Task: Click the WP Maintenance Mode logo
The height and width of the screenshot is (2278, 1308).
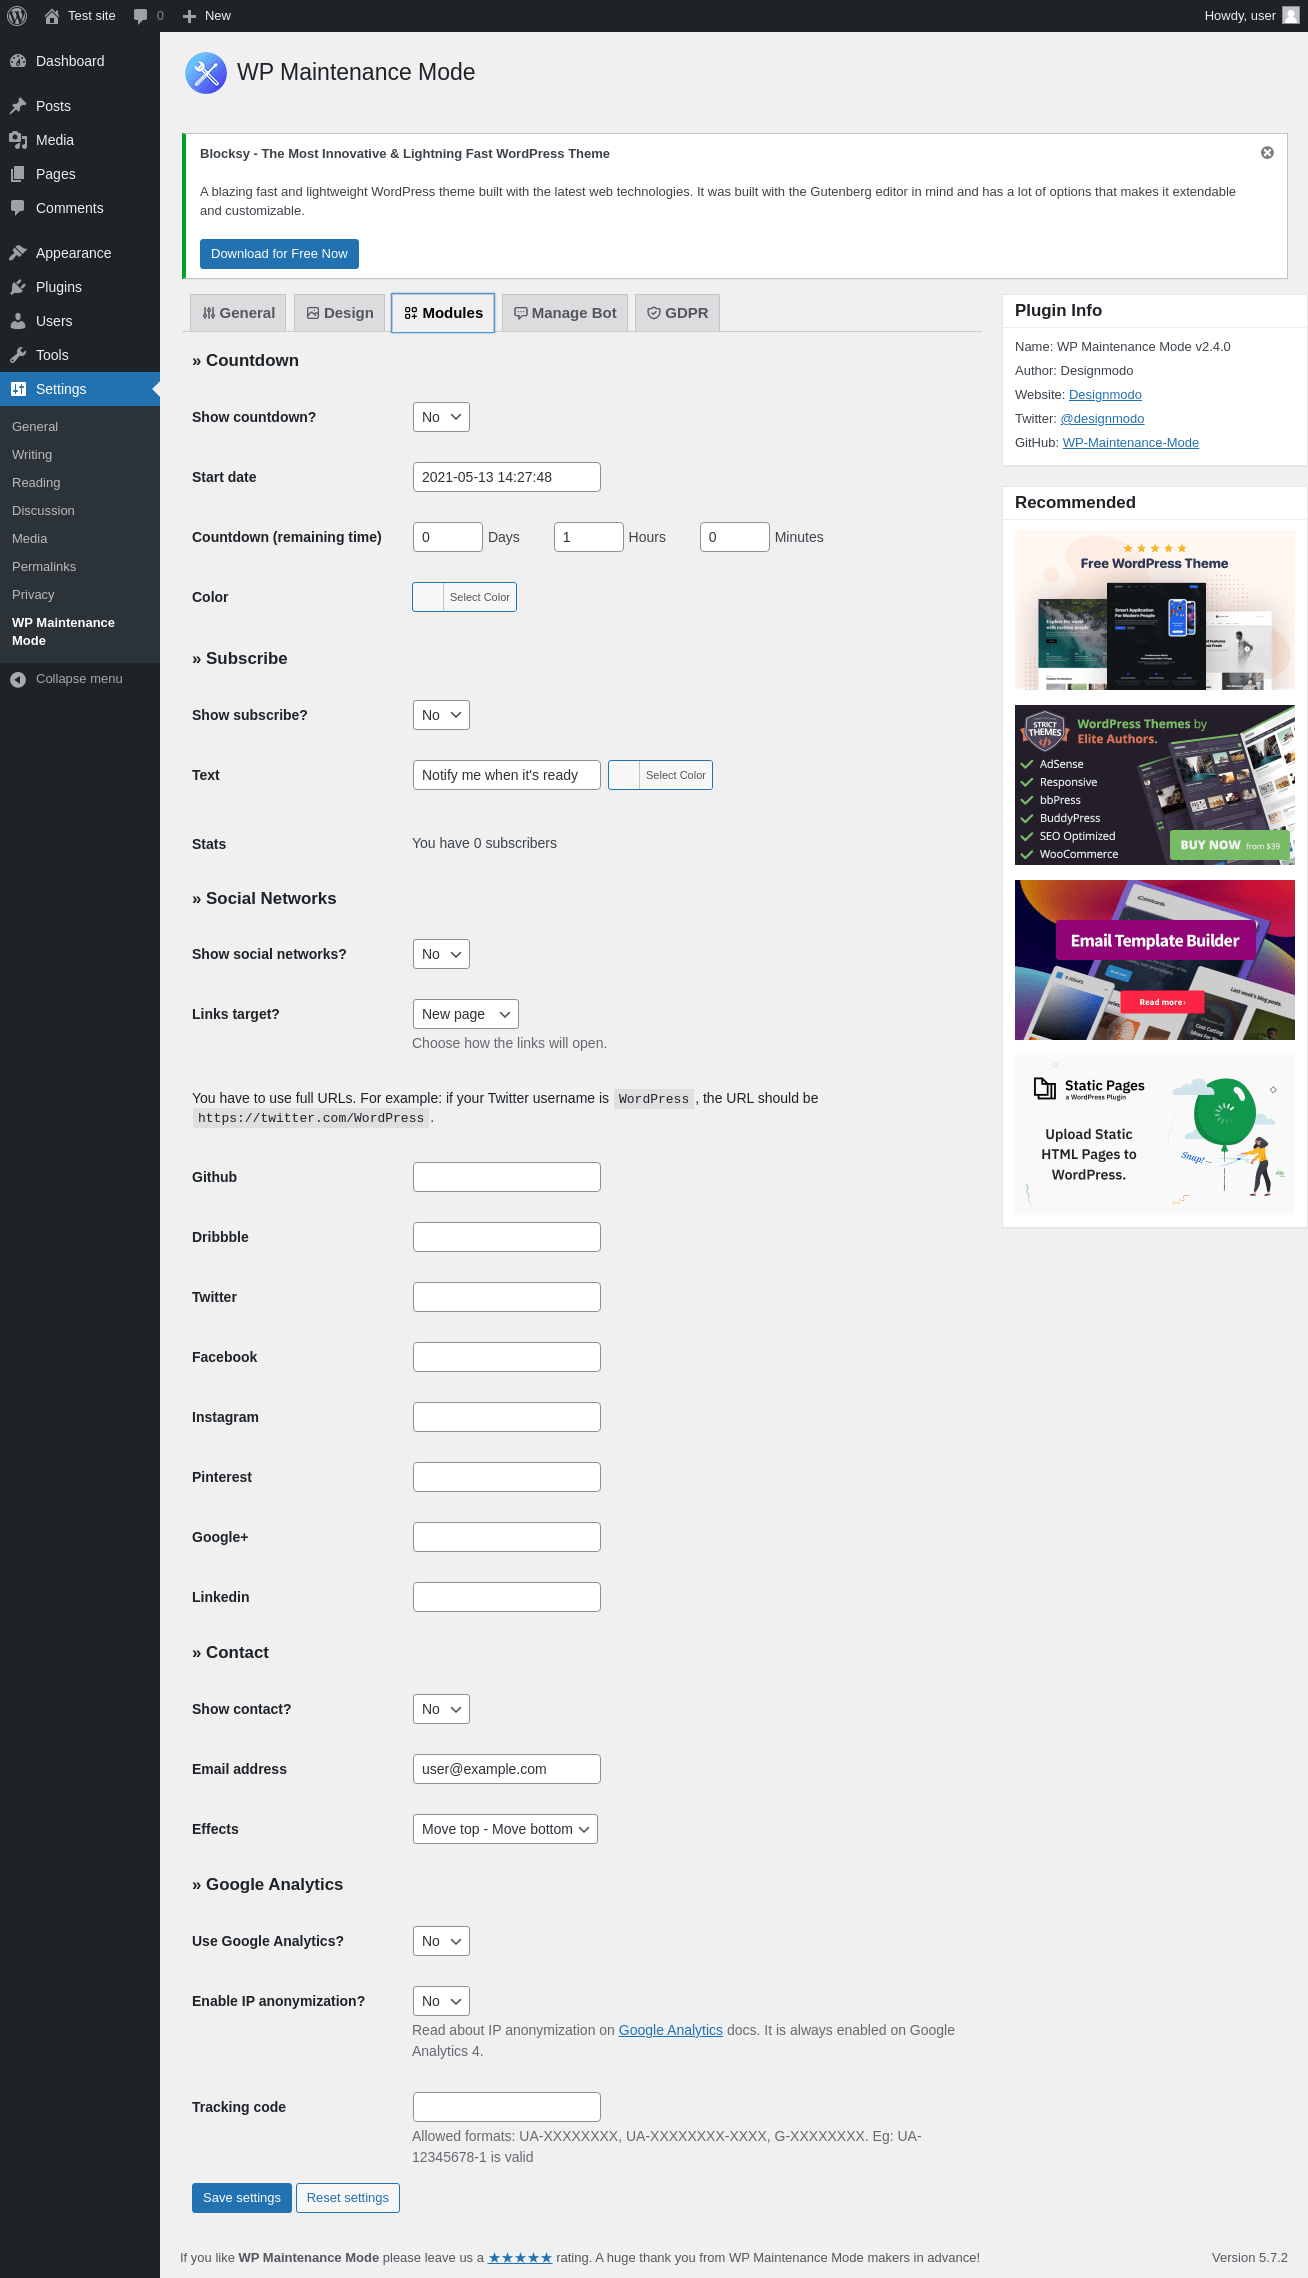Action: [206, 73]
